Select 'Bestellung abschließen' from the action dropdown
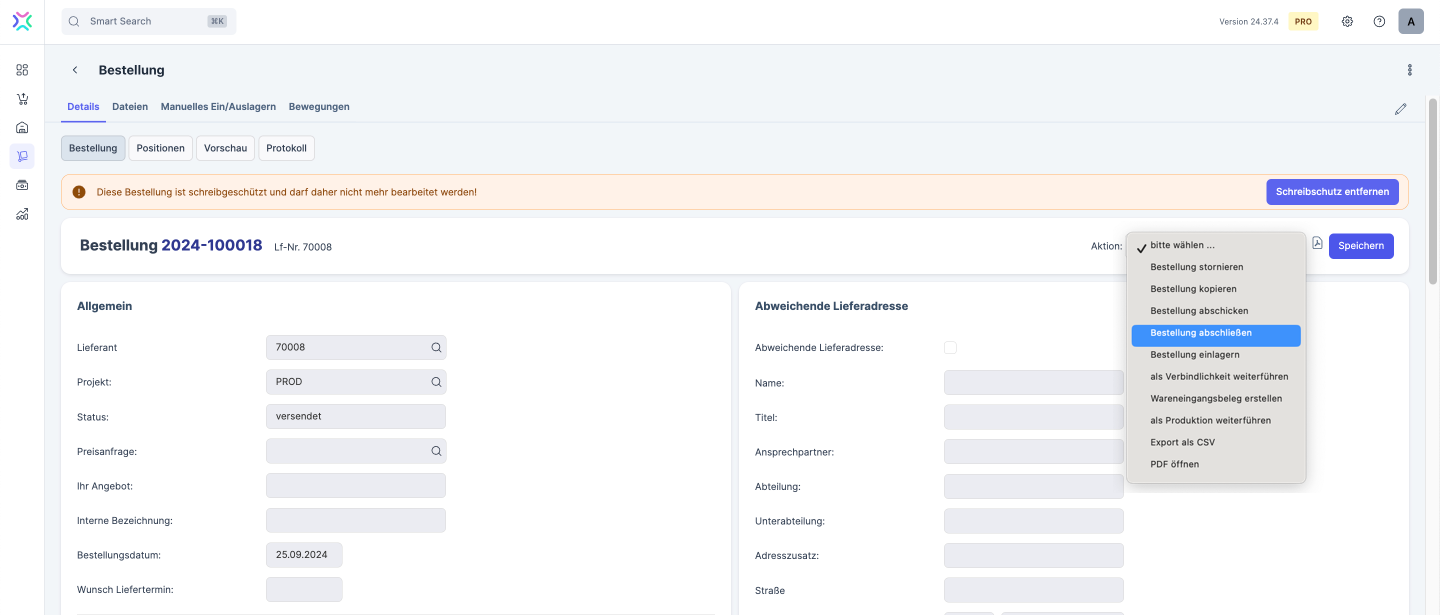Screen dimensions: 1440x615 click(1215, 333)
